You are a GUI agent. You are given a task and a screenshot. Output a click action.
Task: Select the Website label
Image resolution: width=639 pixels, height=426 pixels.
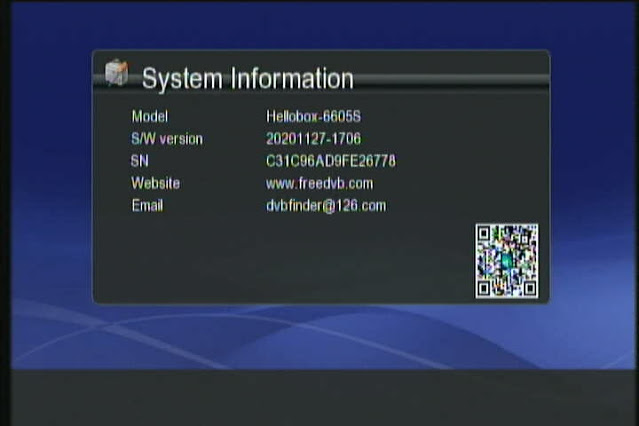(x=155, y=183)
